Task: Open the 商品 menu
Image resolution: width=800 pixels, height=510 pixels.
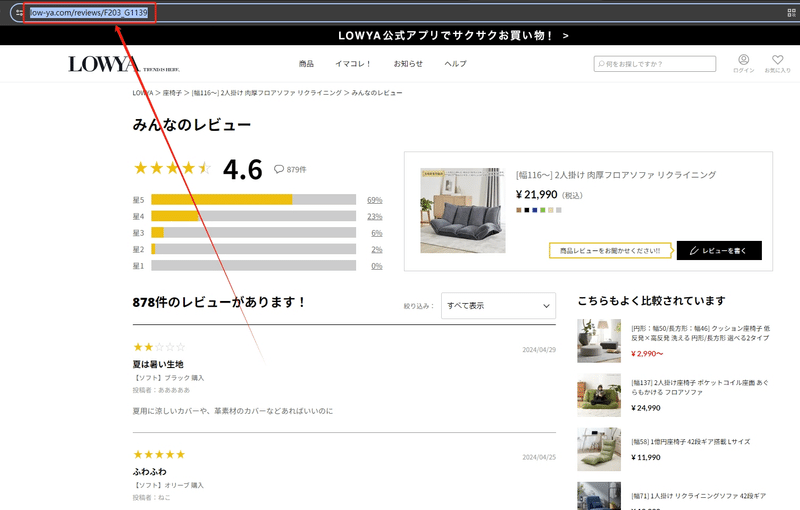Action: coord(306,64)
